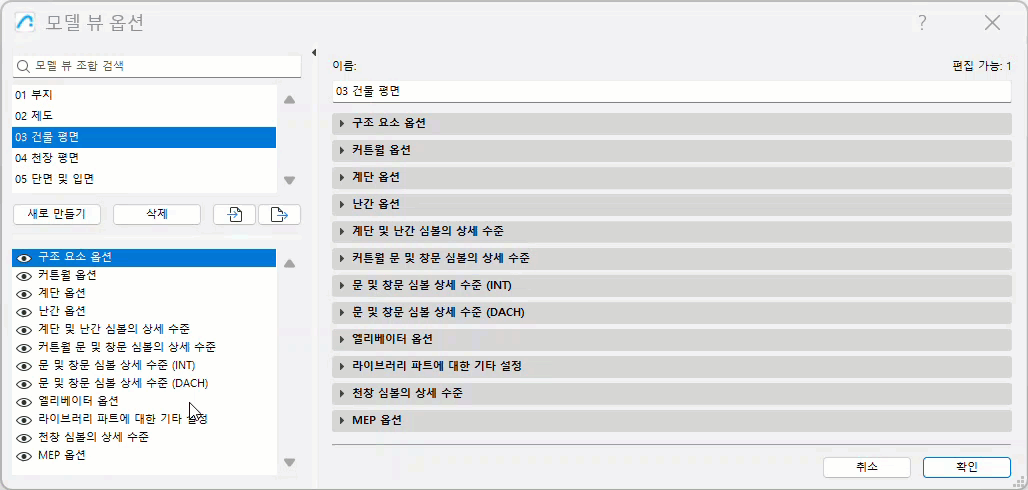Click the 모델 뷰 조합 검색 search field
The height and width of the screenshot is (490, 1028).
coord(157,66)
